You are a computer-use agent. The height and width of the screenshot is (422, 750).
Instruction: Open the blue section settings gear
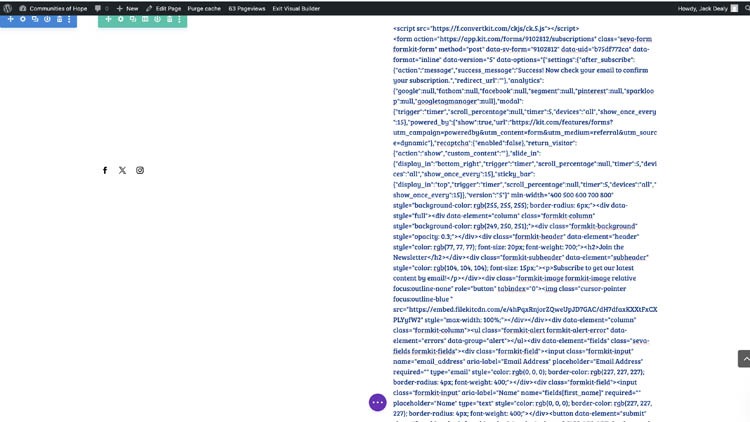(x=22, y=19)
